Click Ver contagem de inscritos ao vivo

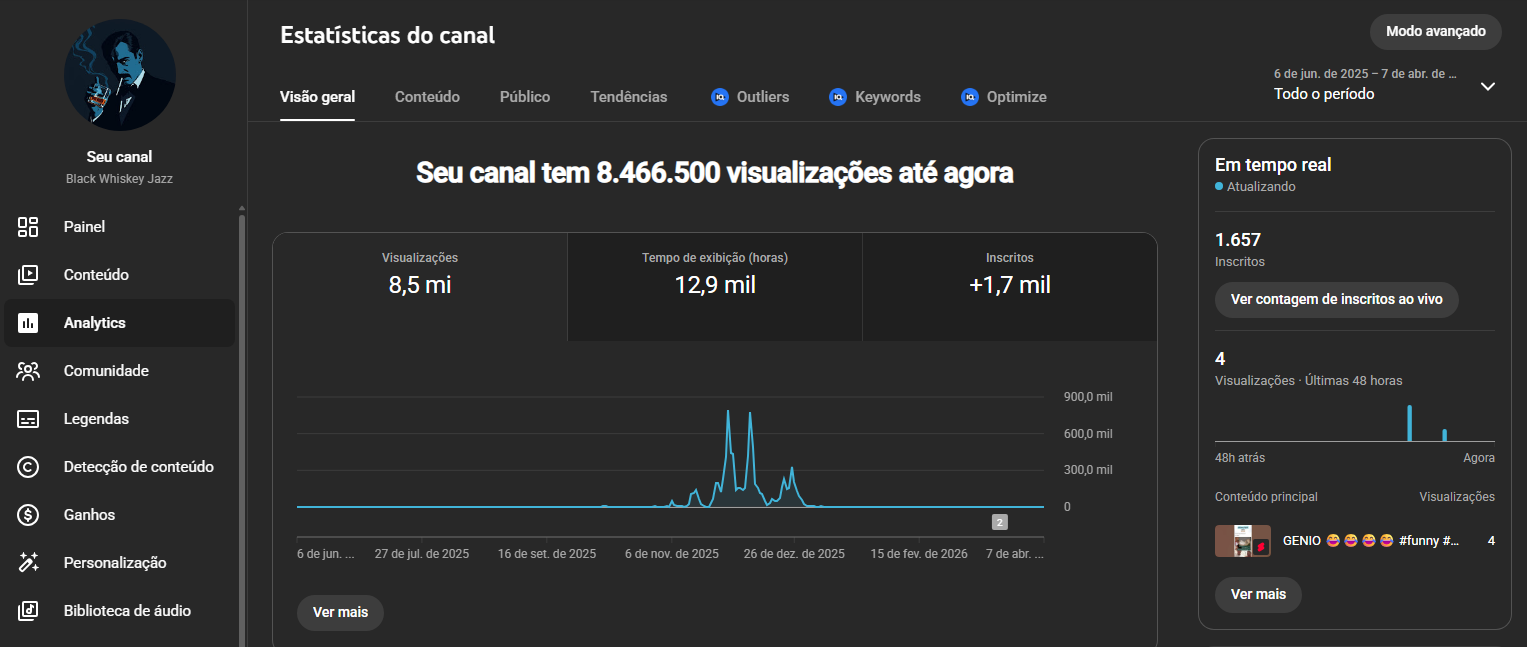(x=1336, y=299)
